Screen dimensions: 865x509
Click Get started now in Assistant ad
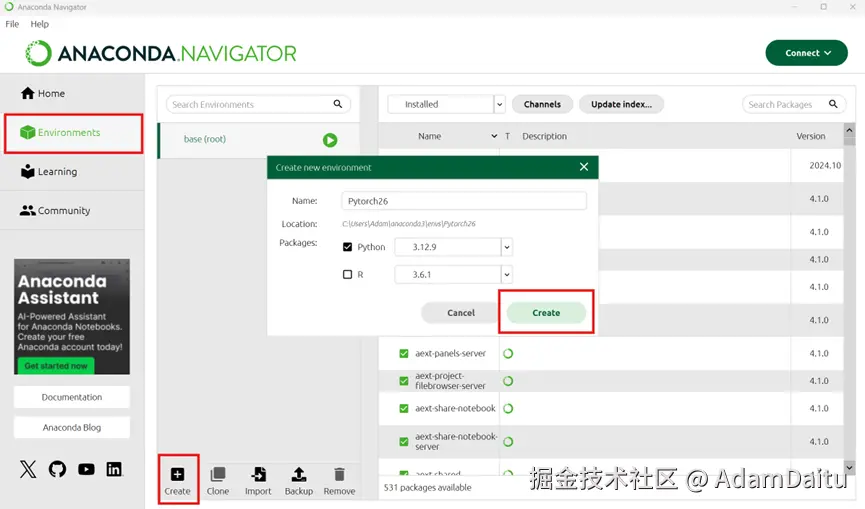(x=56, y=366)
